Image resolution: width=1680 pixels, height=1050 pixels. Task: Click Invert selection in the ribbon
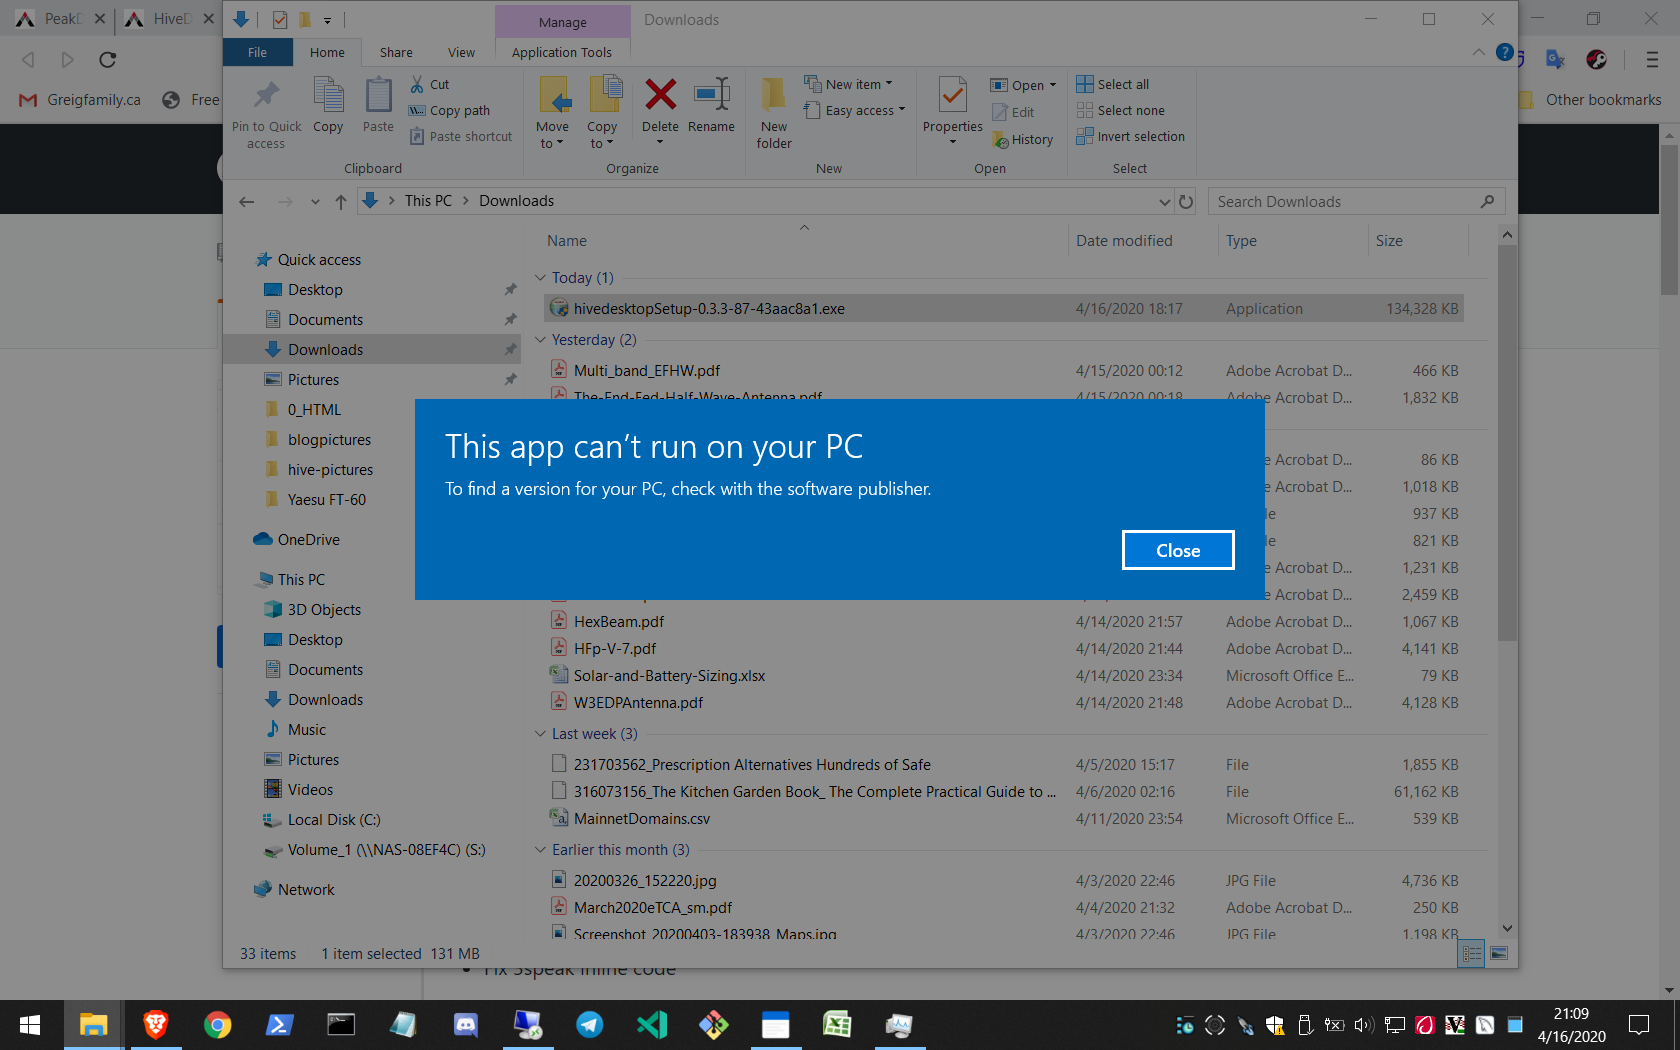1131,136
